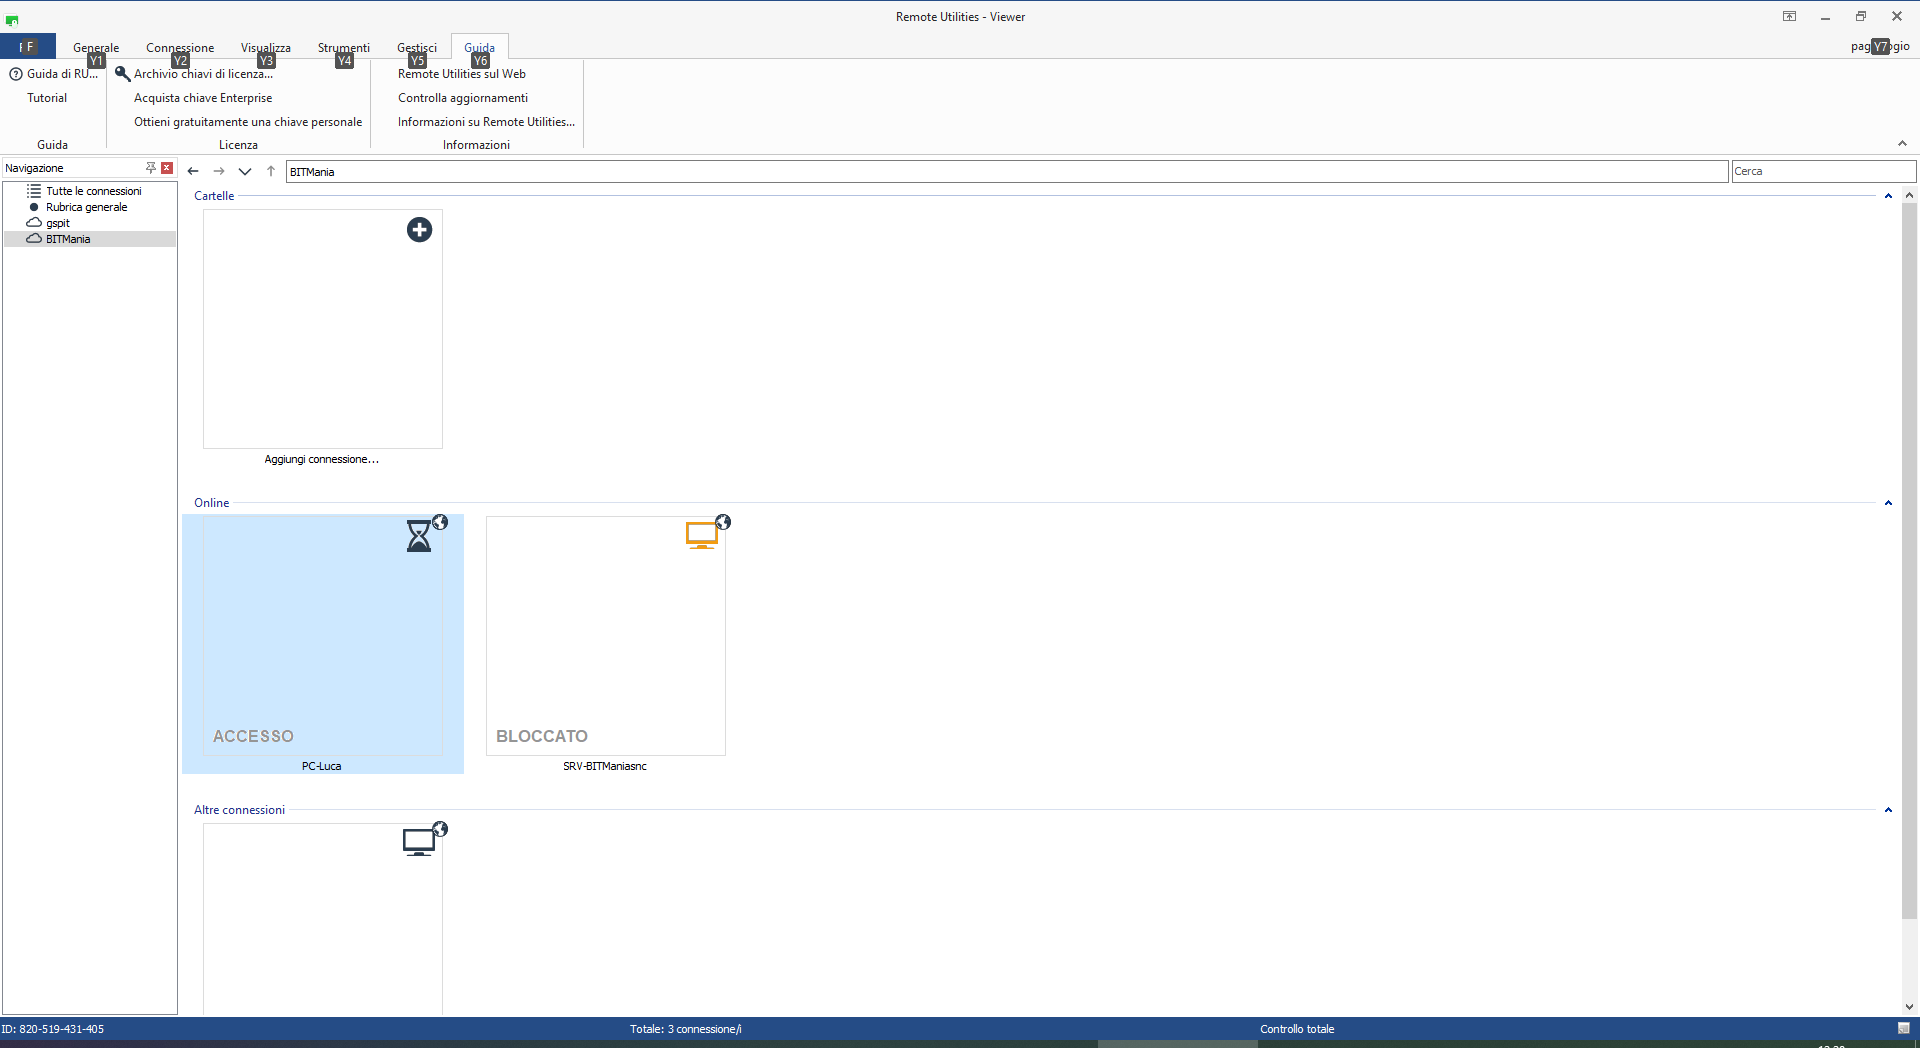Viewport: 1920px width, 1048px height.
Task: Select Tutte le connessioni in navigation tree
Action: coord(93,191)
